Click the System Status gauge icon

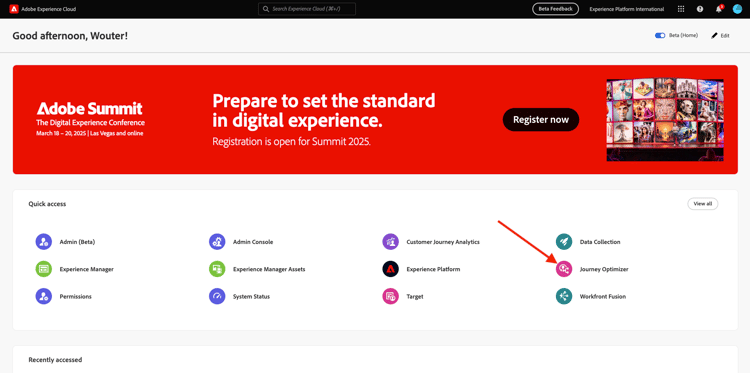[217, 296]
